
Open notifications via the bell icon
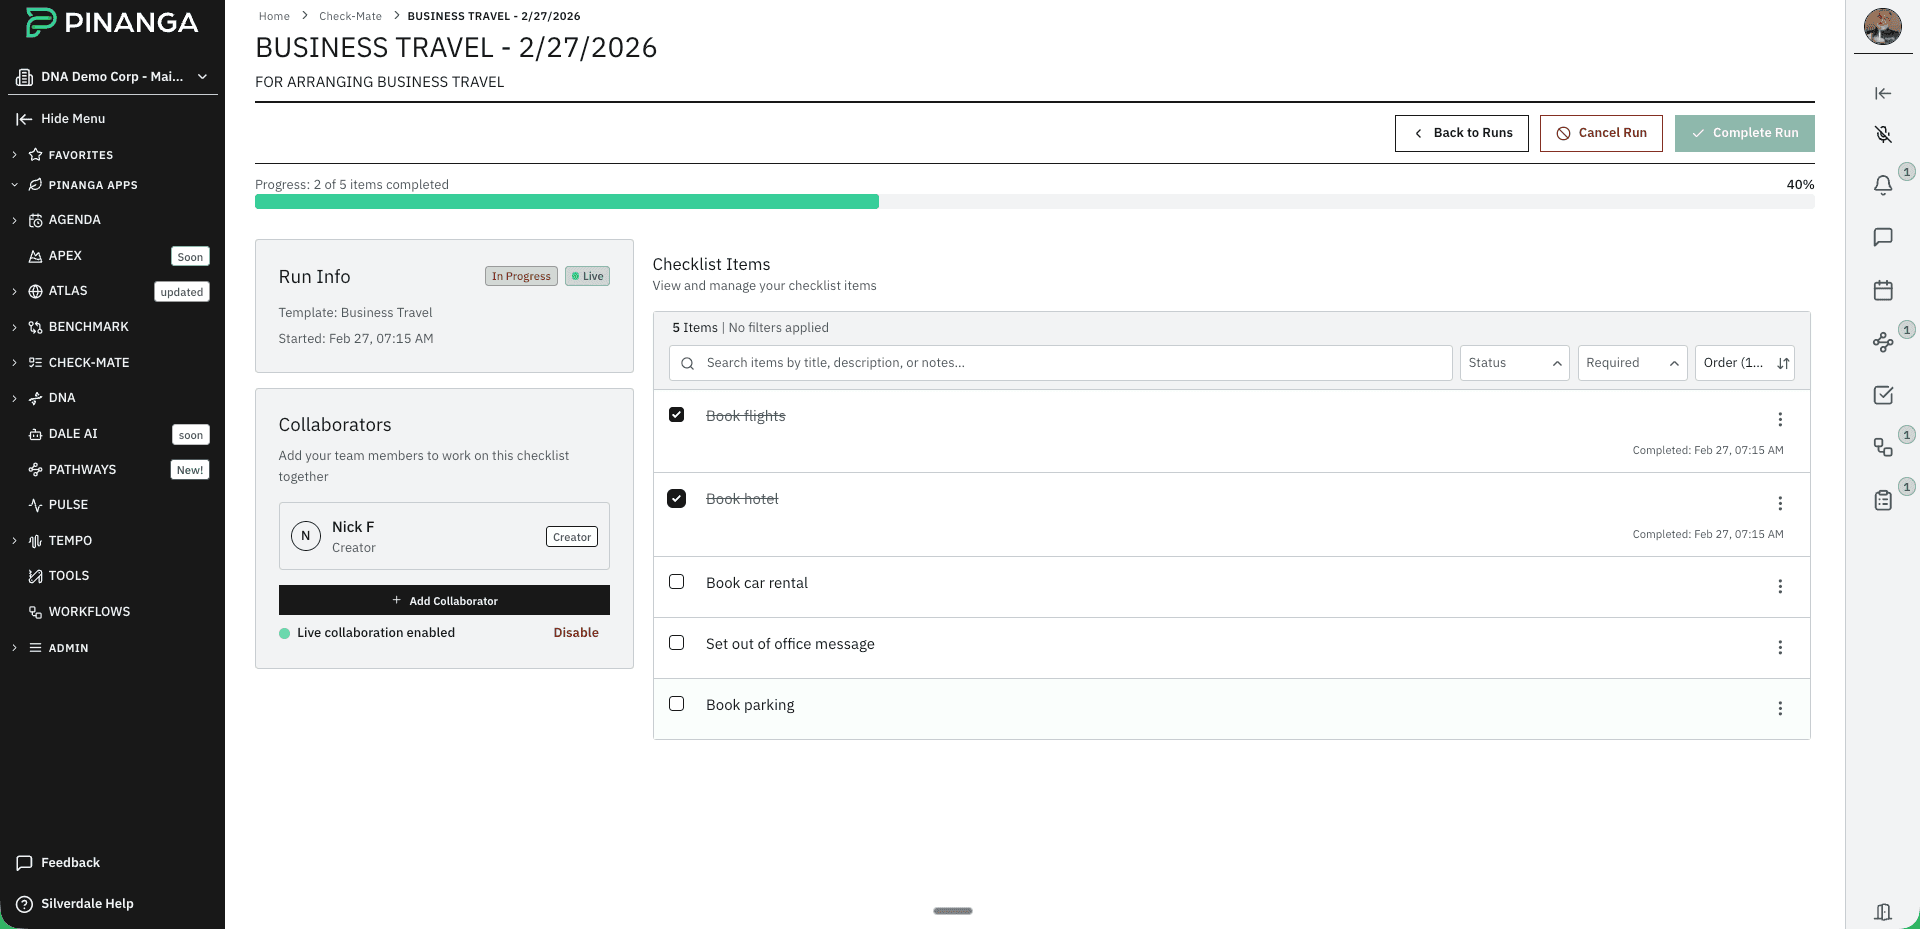coord(1883,185)
